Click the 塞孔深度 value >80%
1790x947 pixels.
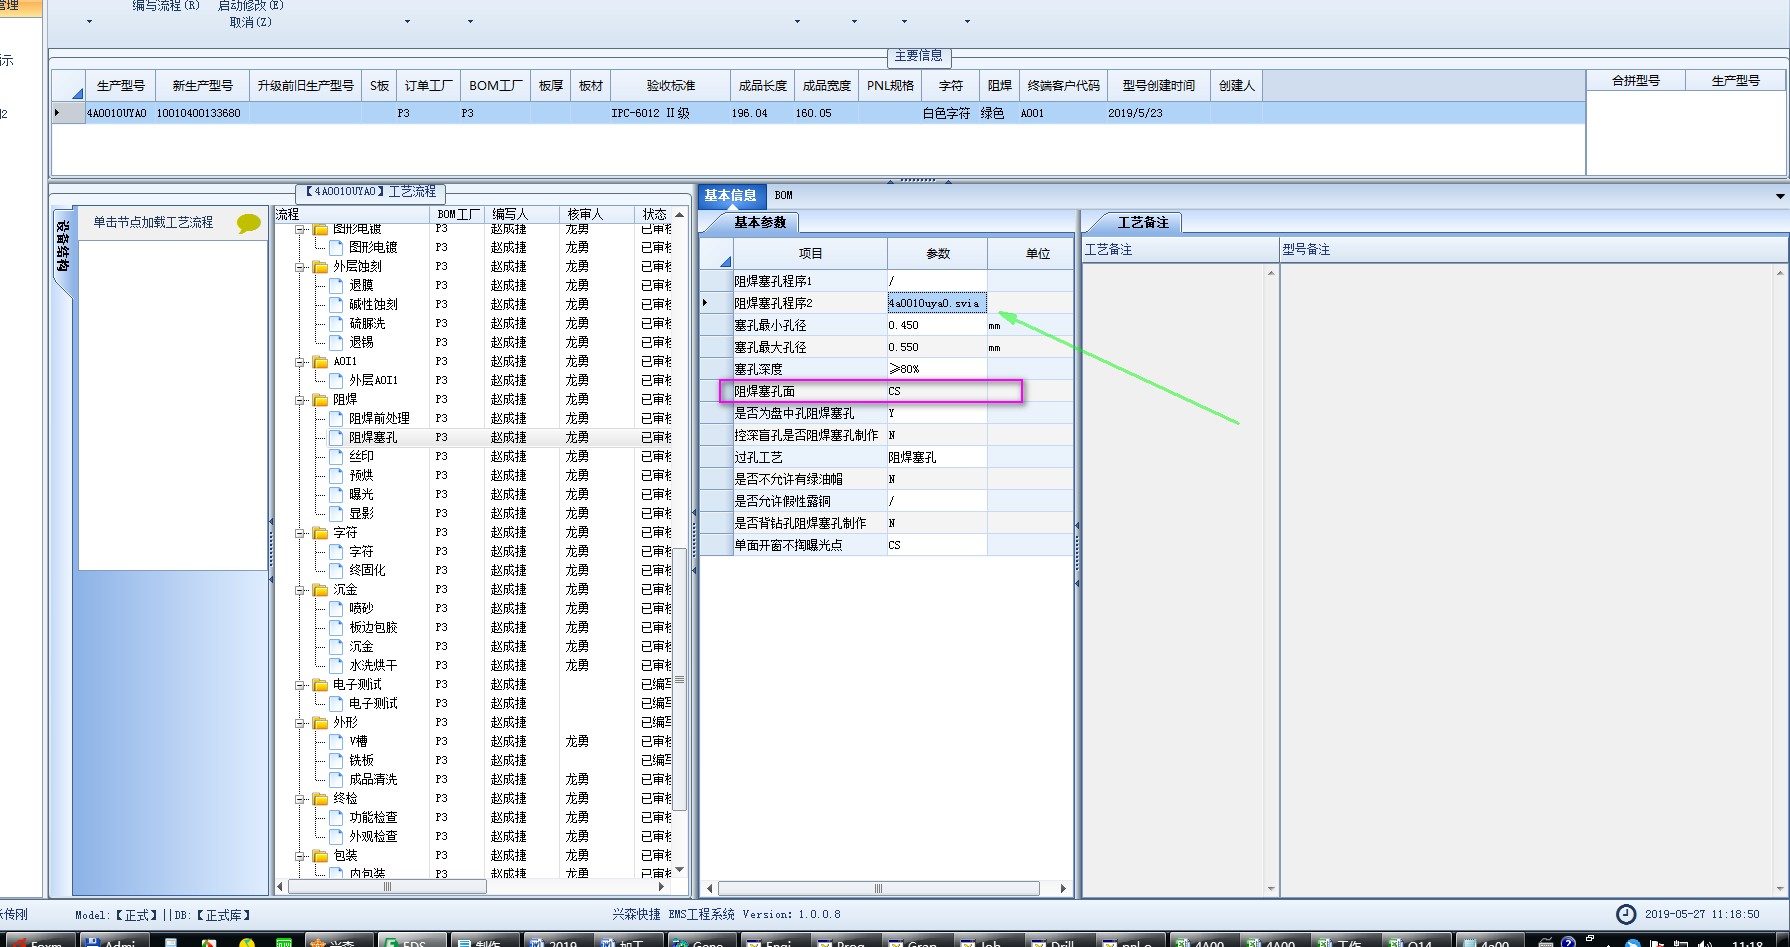(x=937, y=369)
